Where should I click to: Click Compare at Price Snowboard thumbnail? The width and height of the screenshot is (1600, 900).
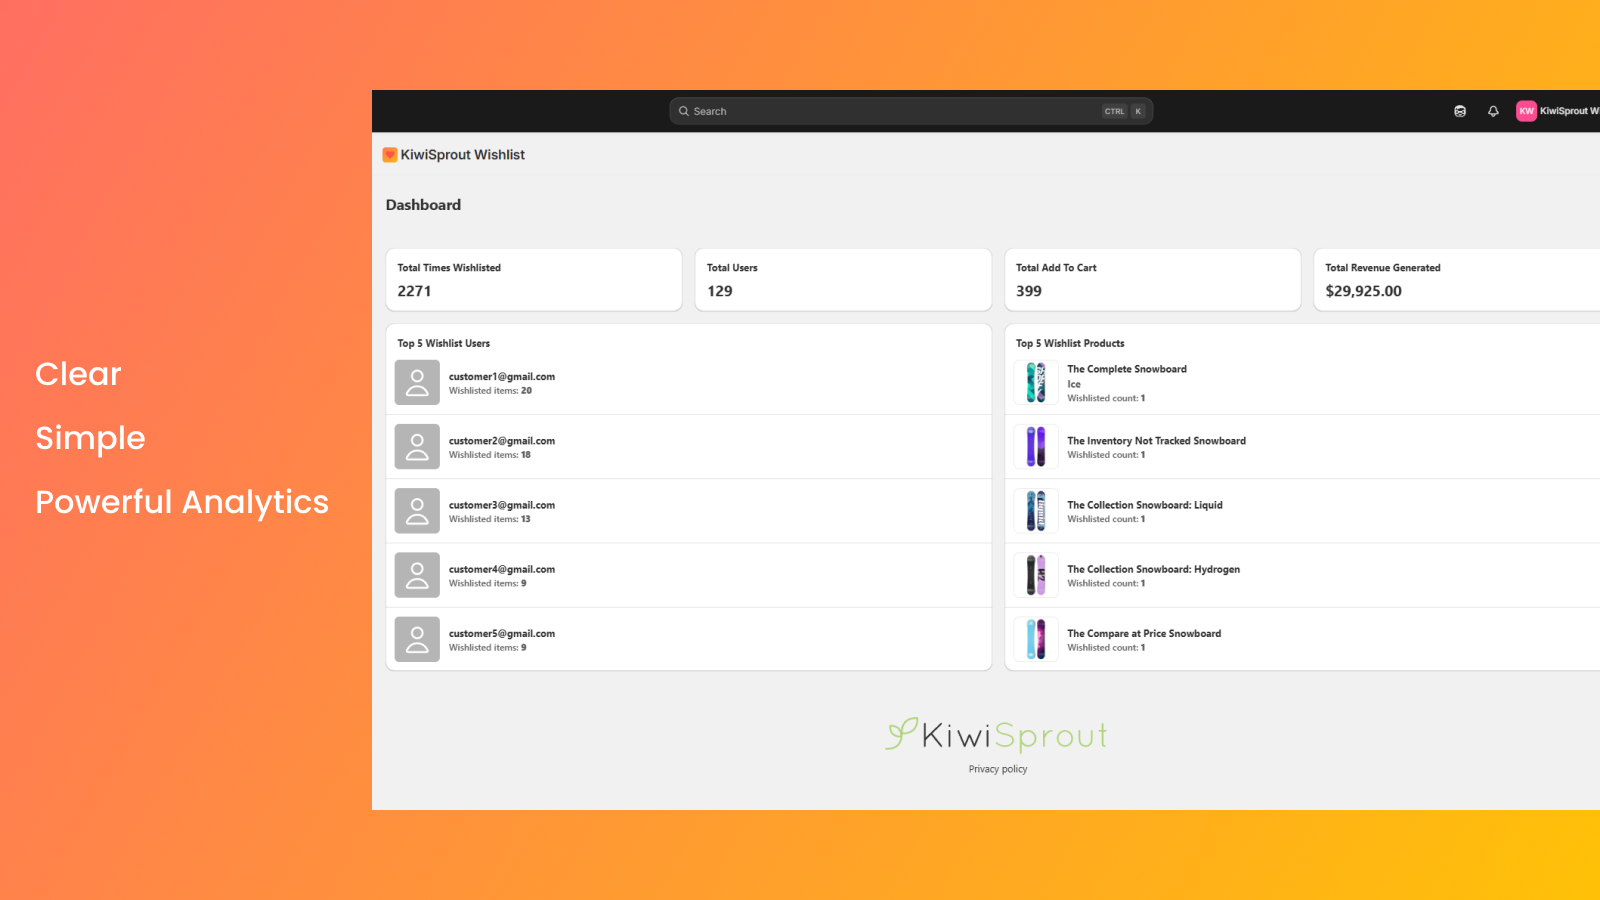tap(1036, 639)
